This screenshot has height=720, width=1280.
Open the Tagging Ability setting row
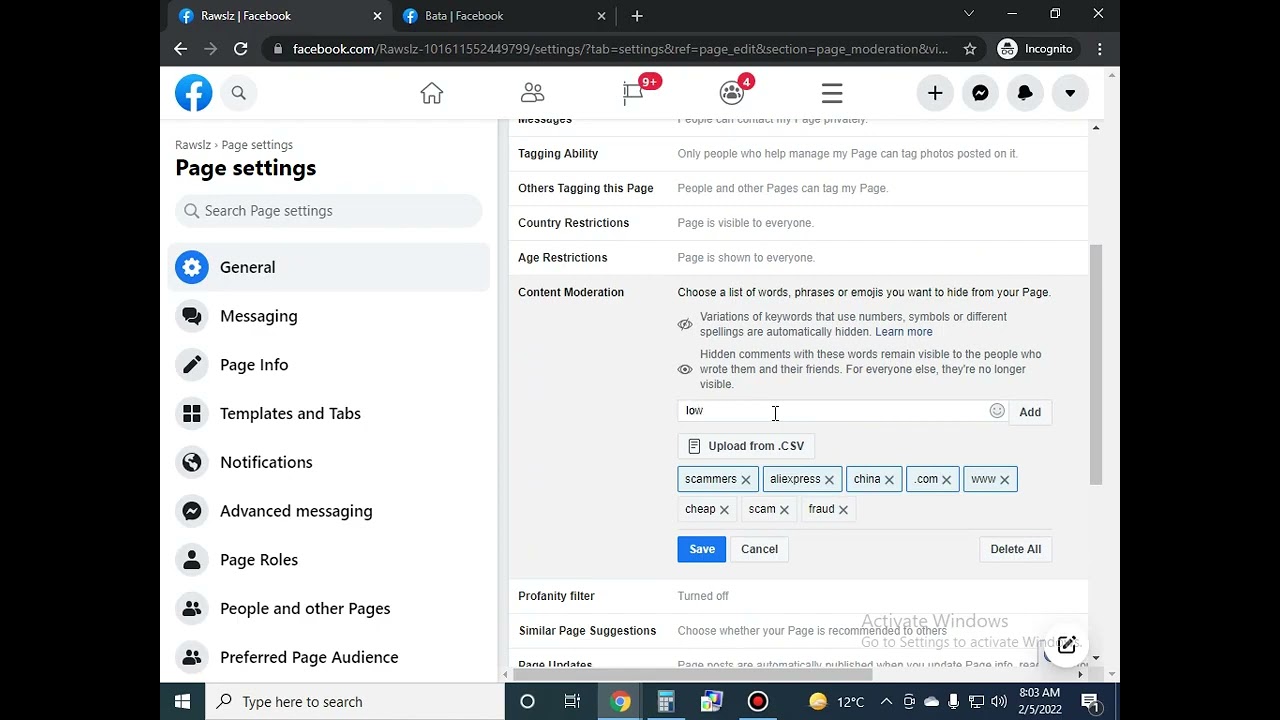coord(798,154)
